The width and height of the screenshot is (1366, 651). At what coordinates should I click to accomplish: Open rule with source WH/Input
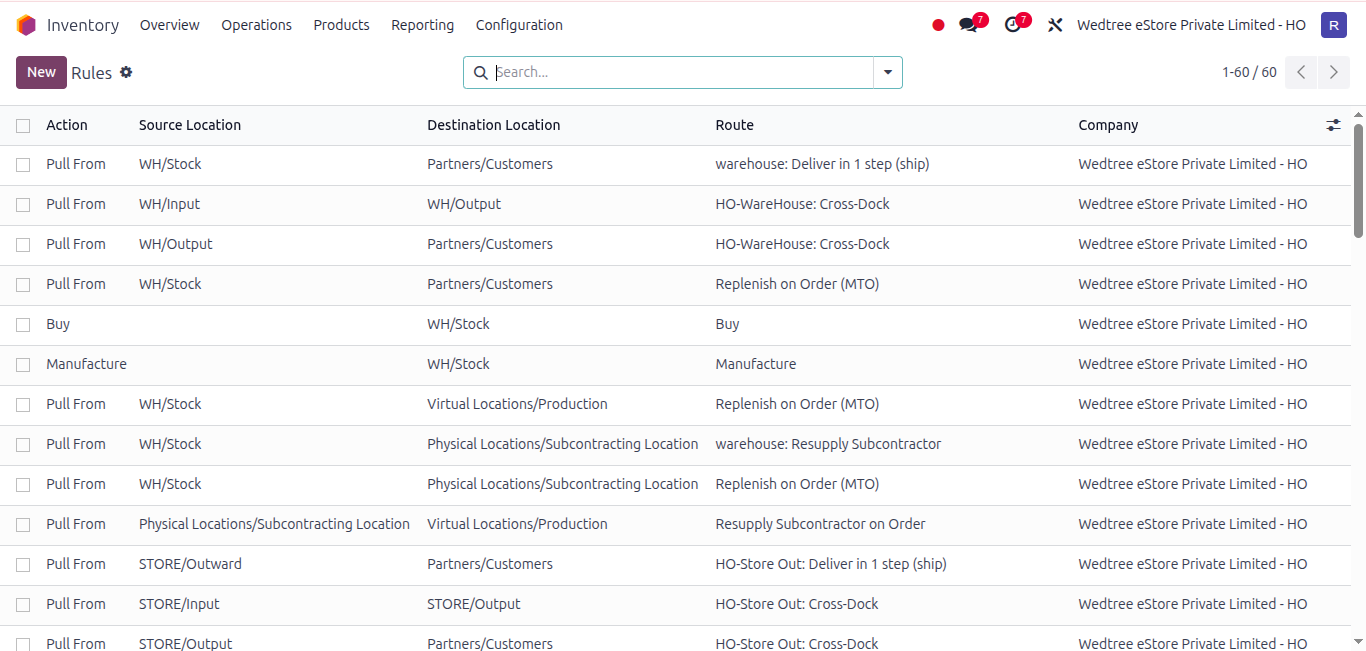coord(169,204)
